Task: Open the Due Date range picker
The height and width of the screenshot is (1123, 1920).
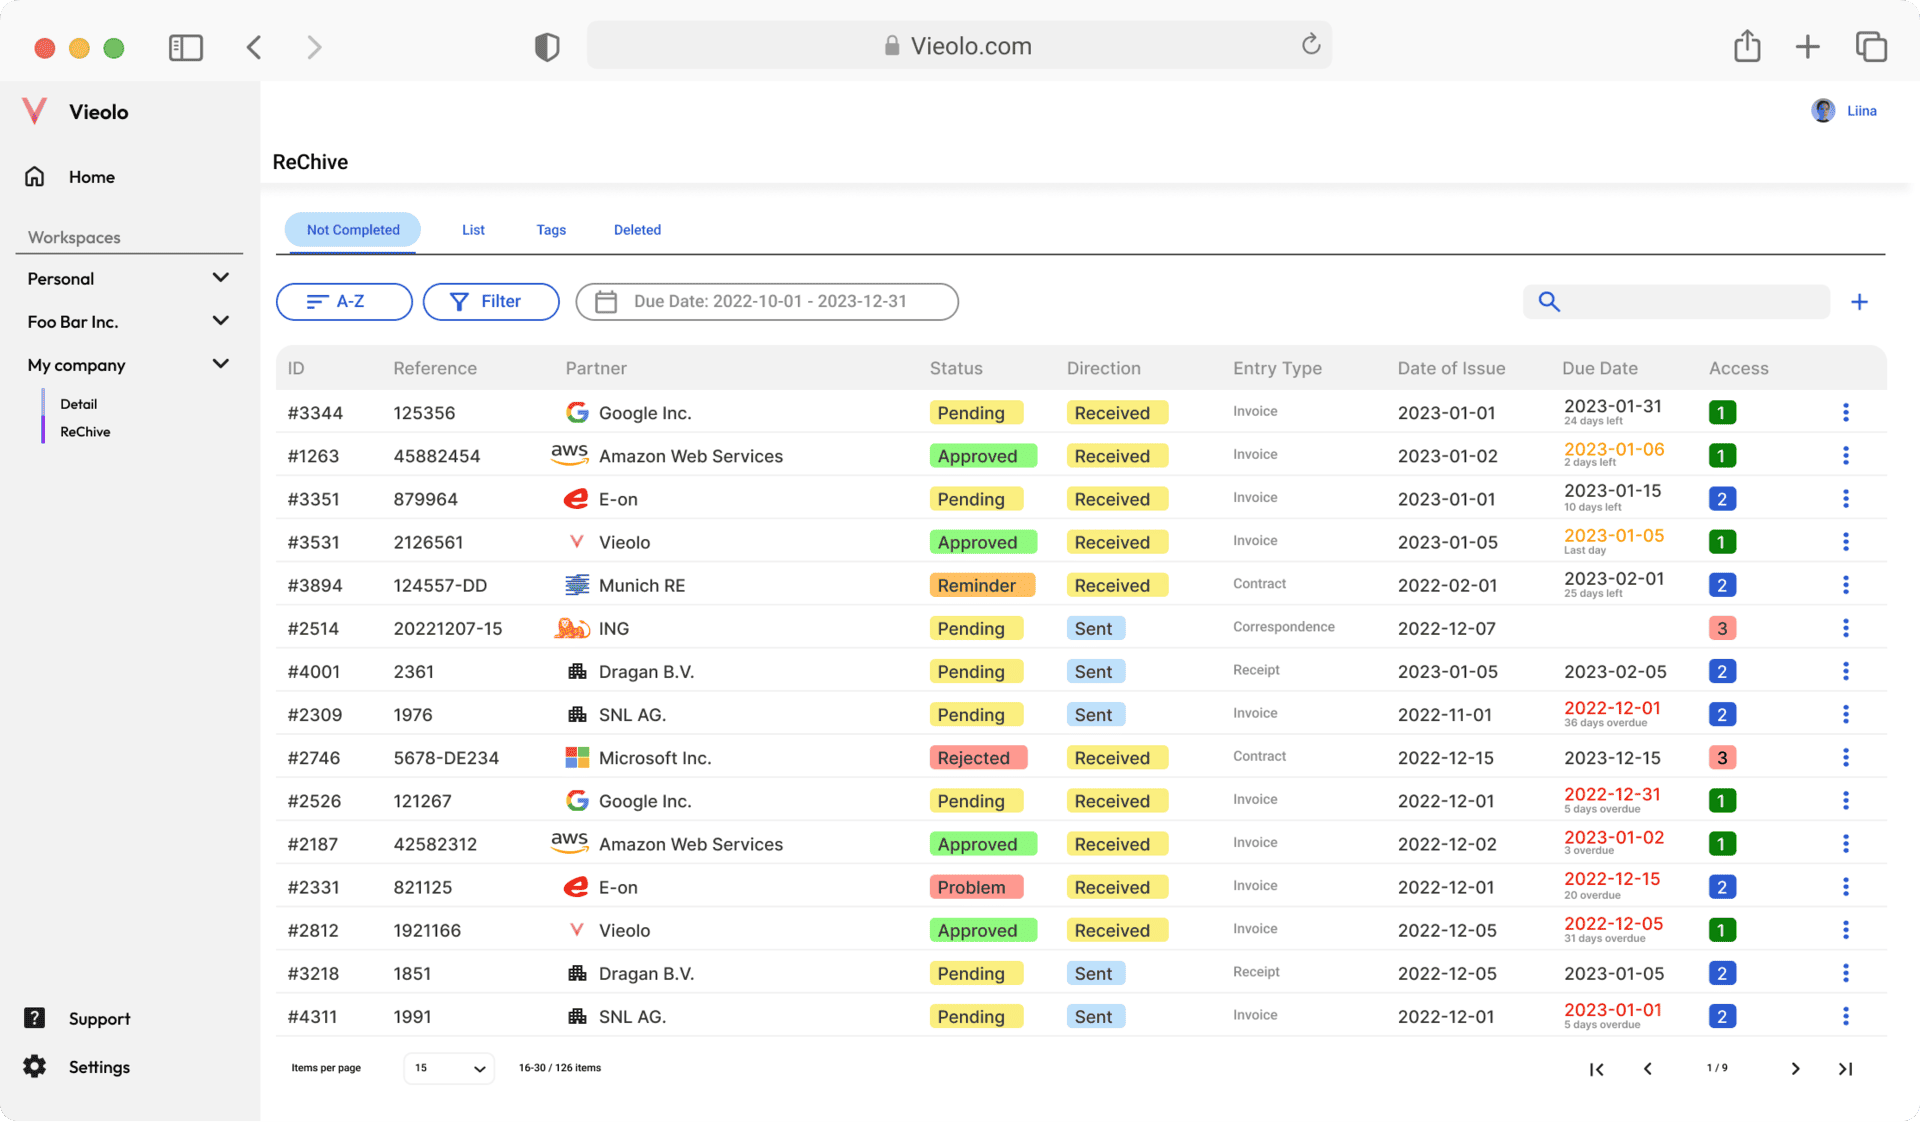Action: (x=767, y=302)
